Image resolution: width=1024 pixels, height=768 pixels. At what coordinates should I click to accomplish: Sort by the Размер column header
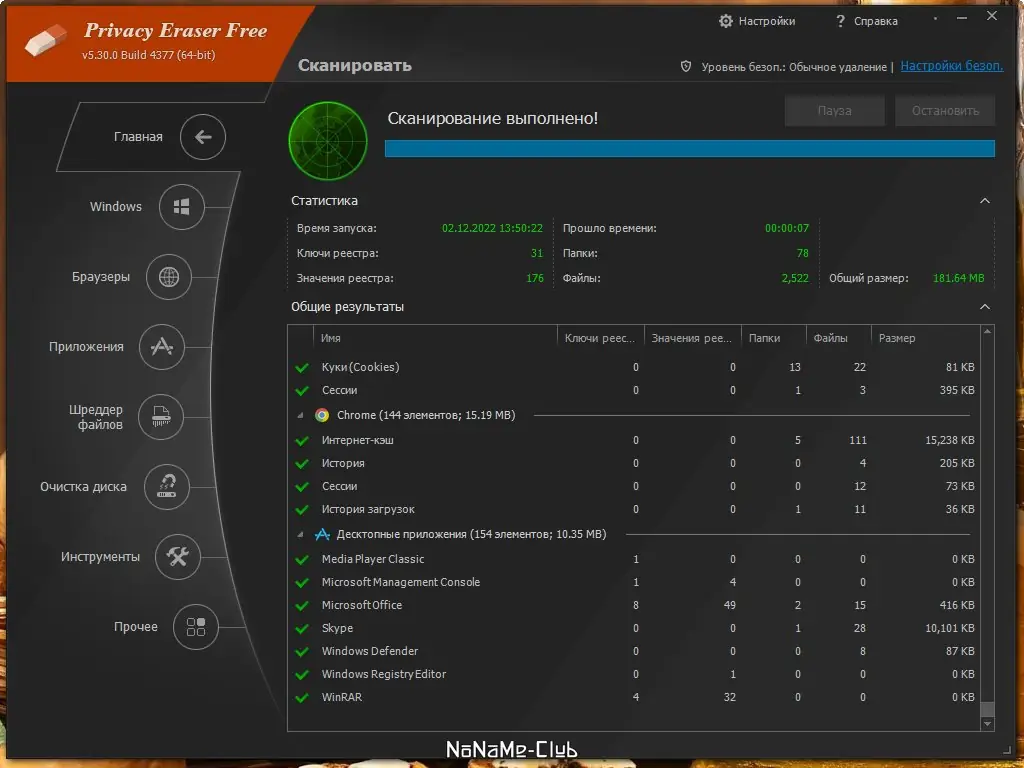[926, 338]
